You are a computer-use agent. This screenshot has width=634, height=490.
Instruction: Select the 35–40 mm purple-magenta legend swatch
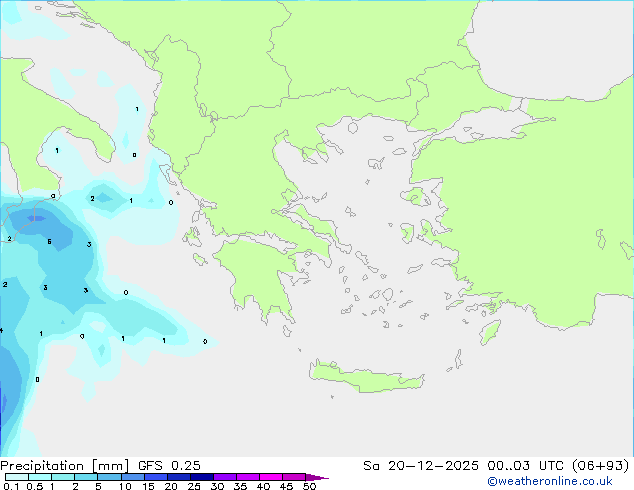tap(248, 477)
